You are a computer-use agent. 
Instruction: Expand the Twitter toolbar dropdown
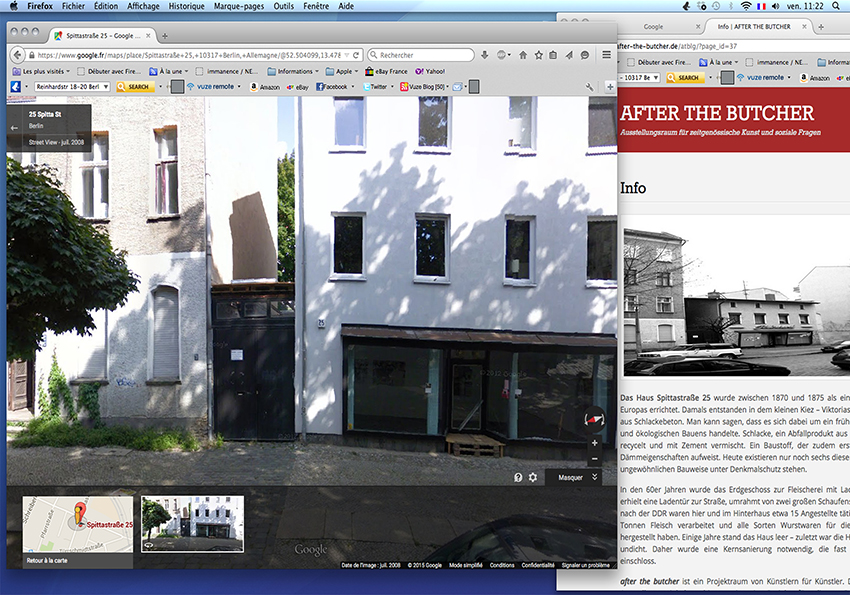[392, 87]
